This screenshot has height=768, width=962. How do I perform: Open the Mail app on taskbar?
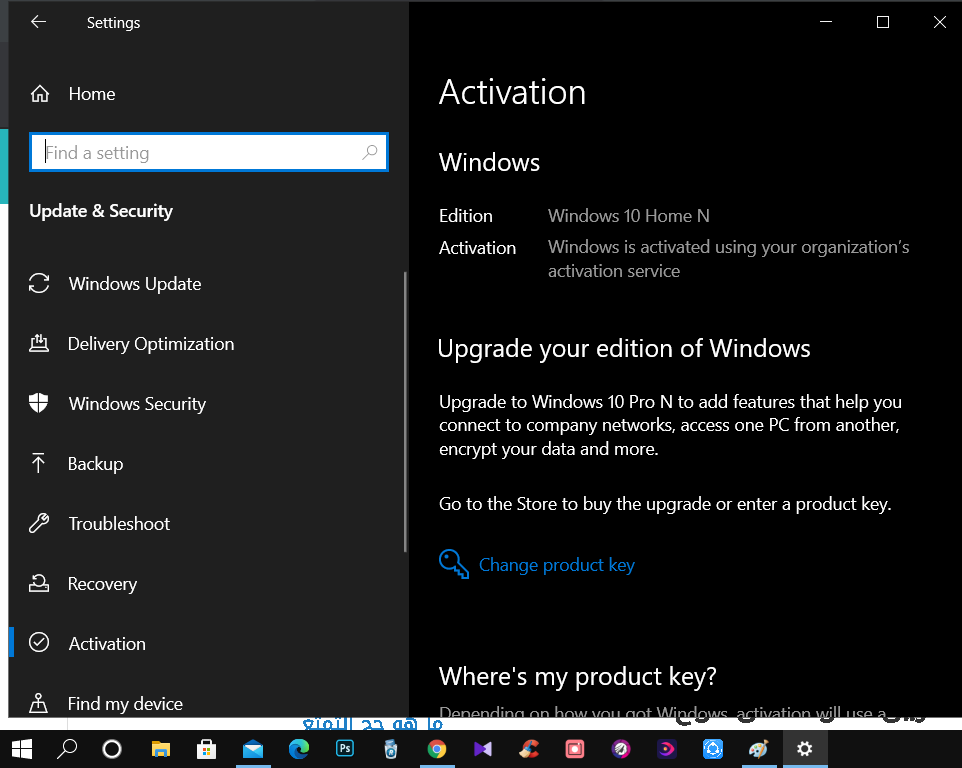pos(253,749)
